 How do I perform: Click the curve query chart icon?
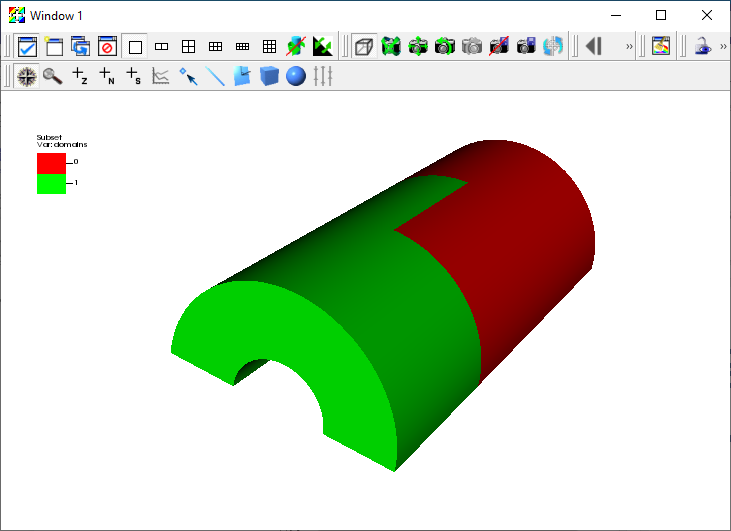160,76
